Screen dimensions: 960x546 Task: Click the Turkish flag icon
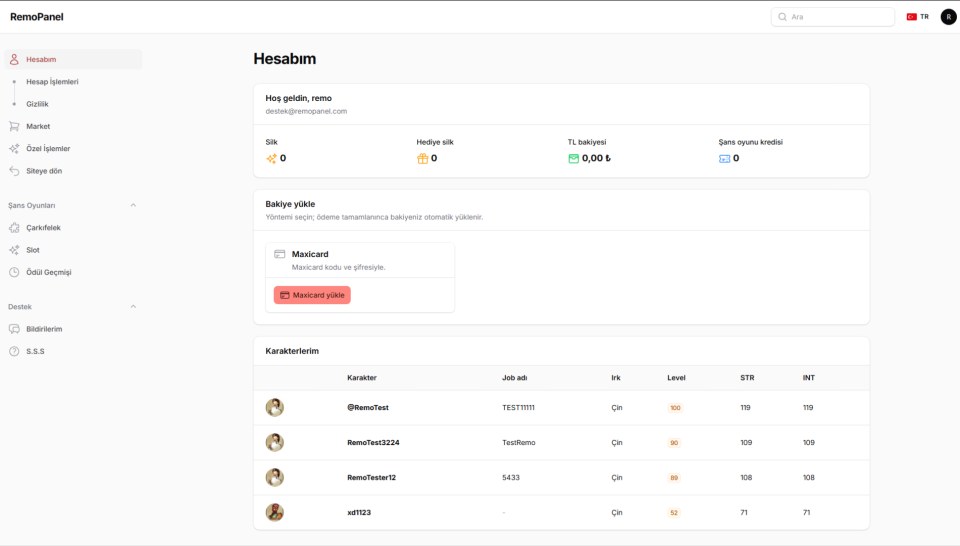coord(912,17)
